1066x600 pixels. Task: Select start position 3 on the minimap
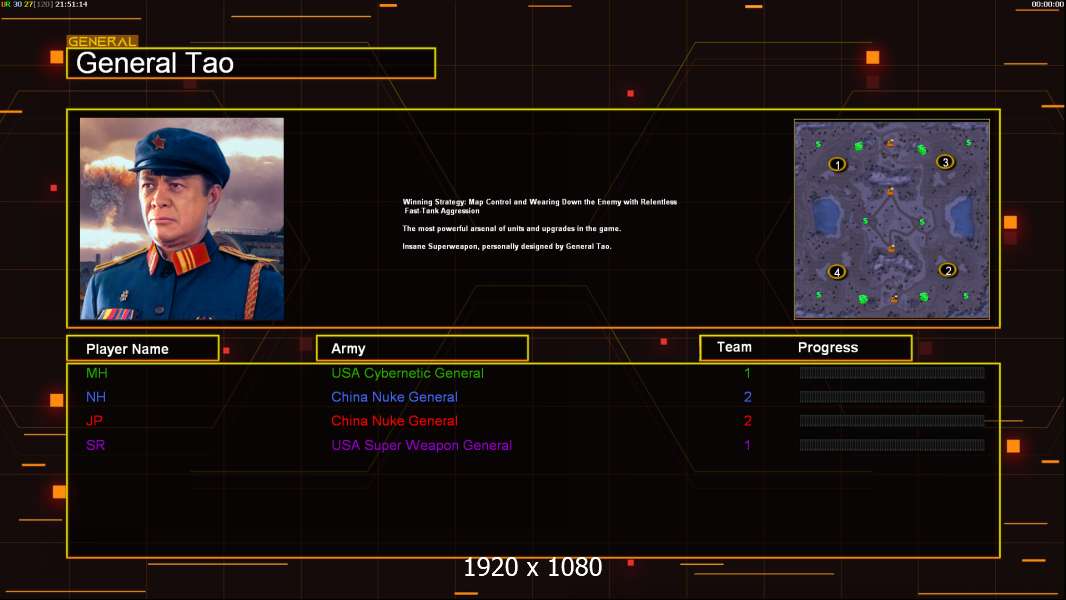point(945,162)
